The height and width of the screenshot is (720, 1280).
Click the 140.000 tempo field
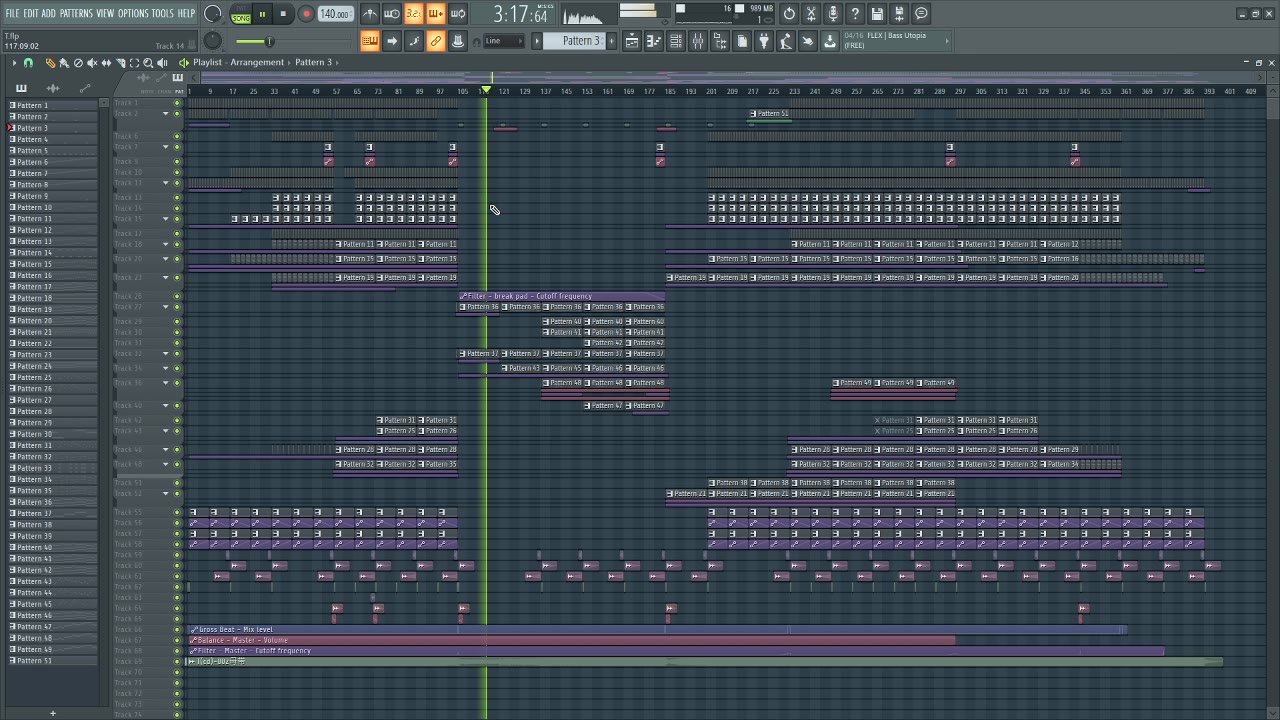pos(335,14)
